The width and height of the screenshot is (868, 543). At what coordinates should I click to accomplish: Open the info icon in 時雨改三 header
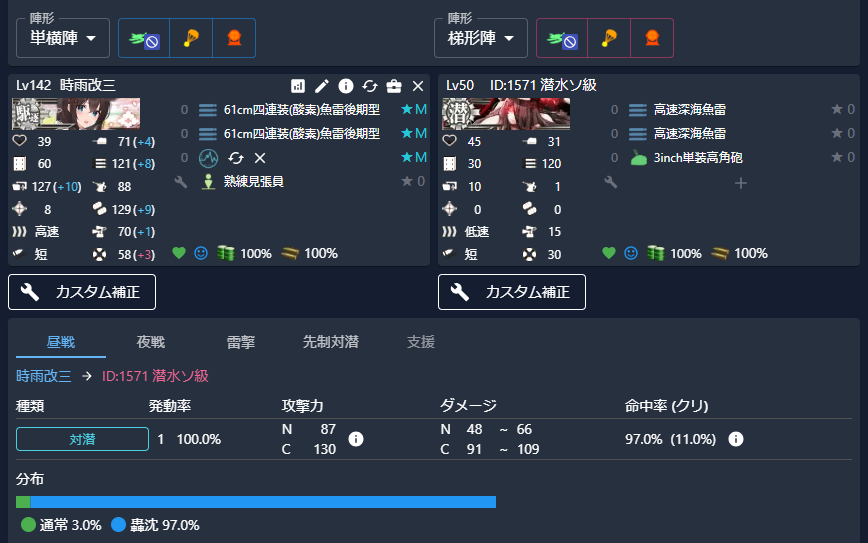pyautogui.click(x=345, y=86)
